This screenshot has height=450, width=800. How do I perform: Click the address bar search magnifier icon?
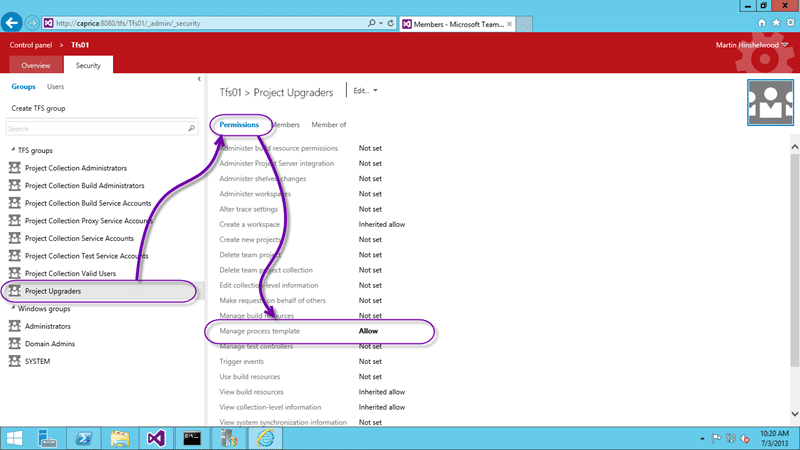371,23
